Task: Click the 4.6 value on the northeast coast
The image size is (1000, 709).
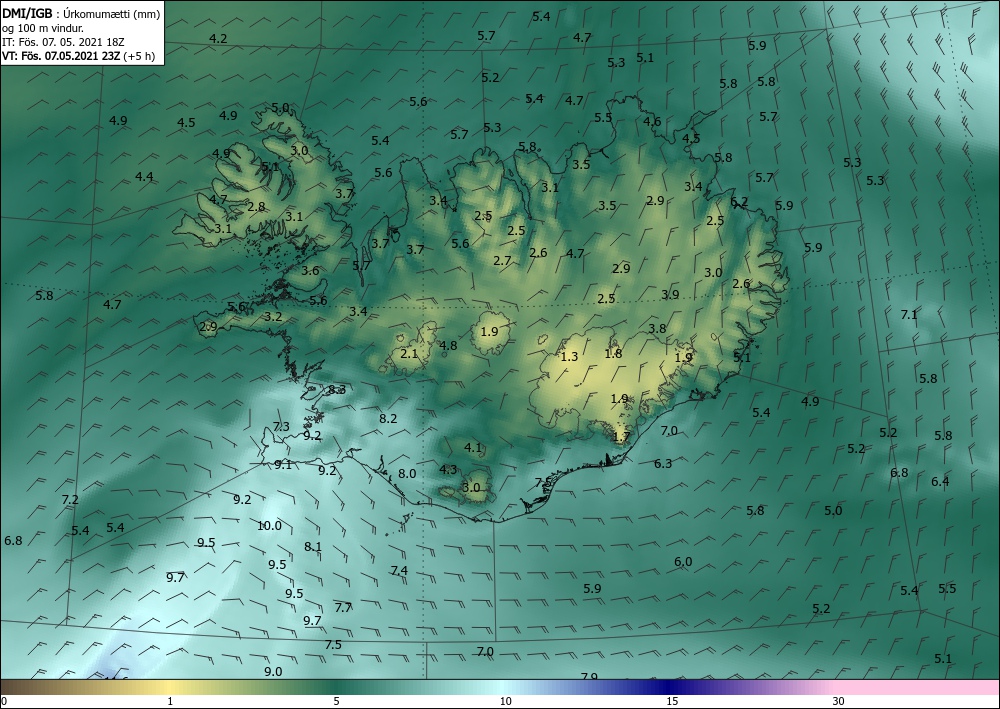Action: [x=652, y=122]
